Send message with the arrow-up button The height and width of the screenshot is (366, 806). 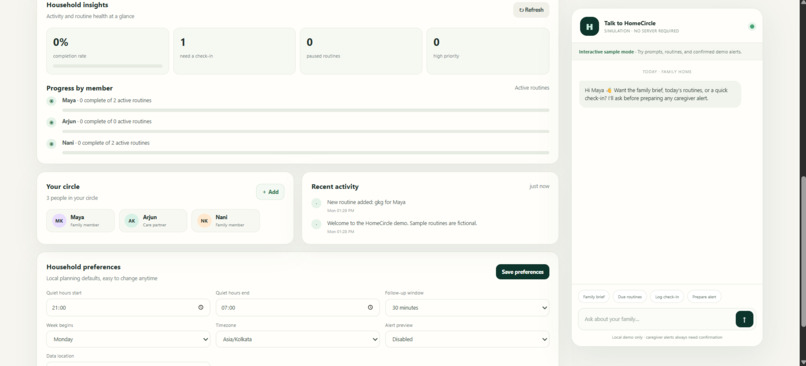click(x=744, y=319)
